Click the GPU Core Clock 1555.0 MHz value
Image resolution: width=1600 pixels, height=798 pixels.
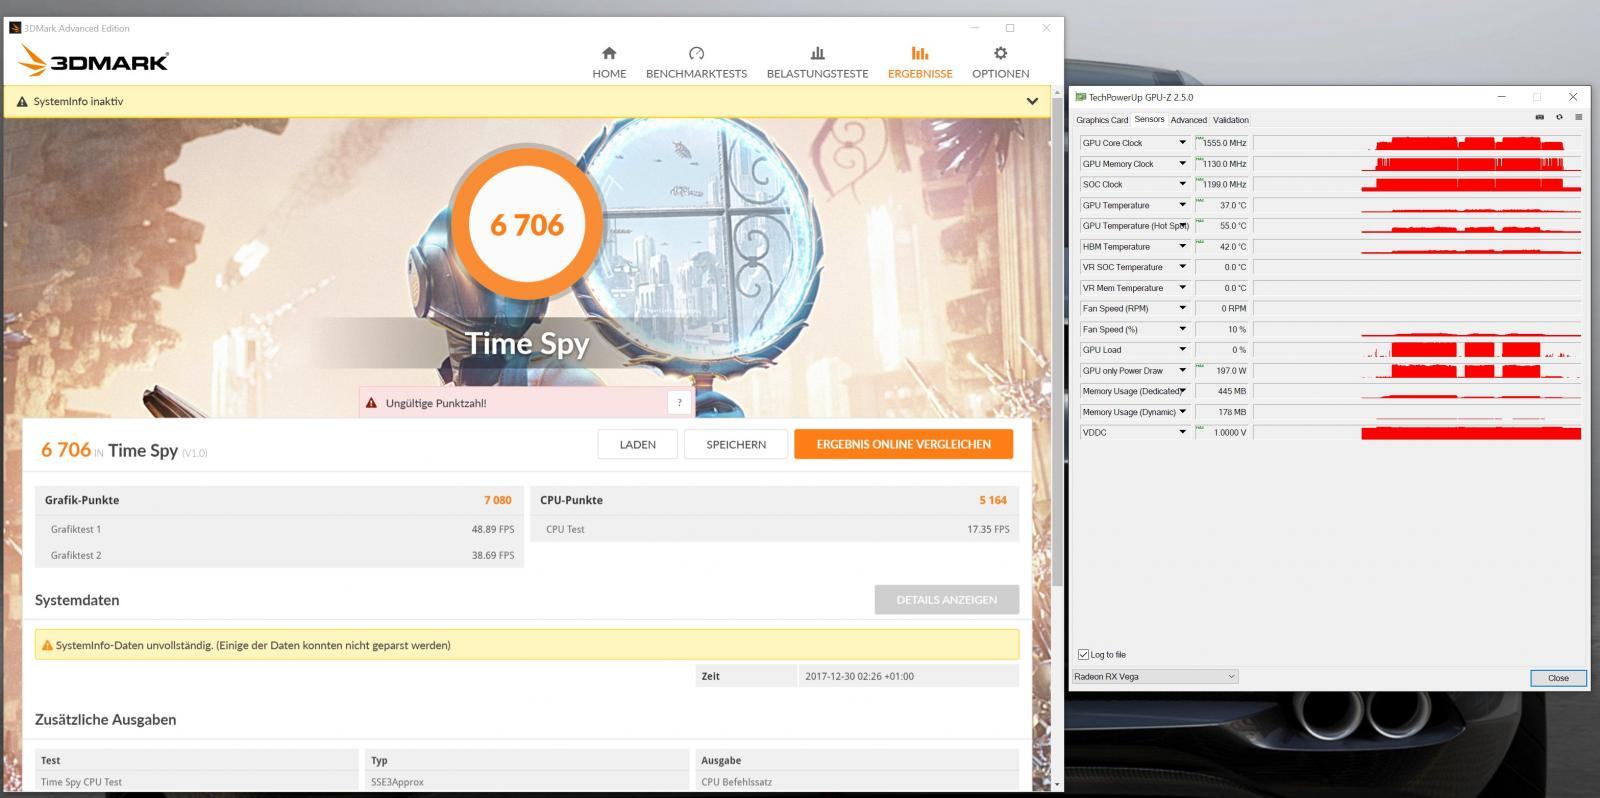tap(1221, 143)
